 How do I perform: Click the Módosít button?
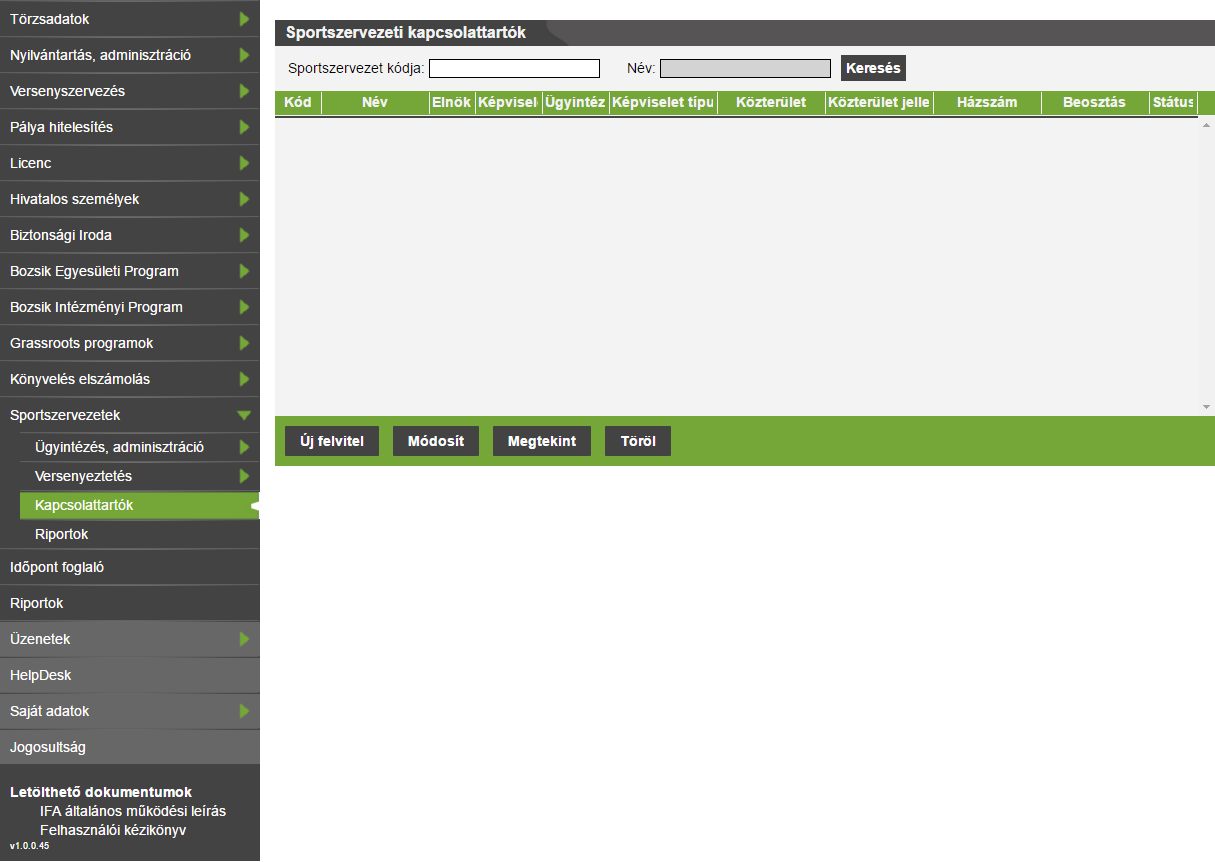436,441
